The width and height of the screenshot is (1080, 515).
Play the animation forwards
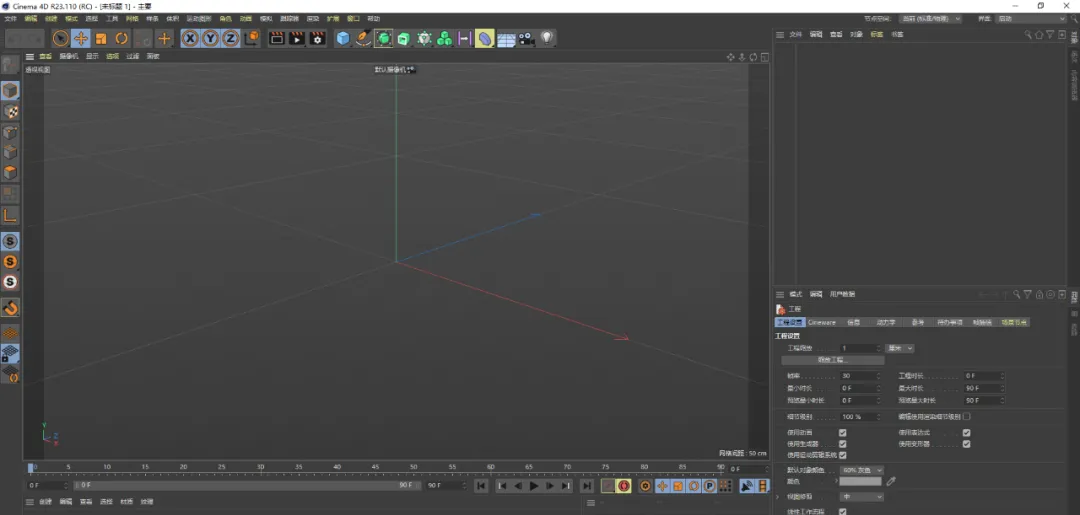534,486
